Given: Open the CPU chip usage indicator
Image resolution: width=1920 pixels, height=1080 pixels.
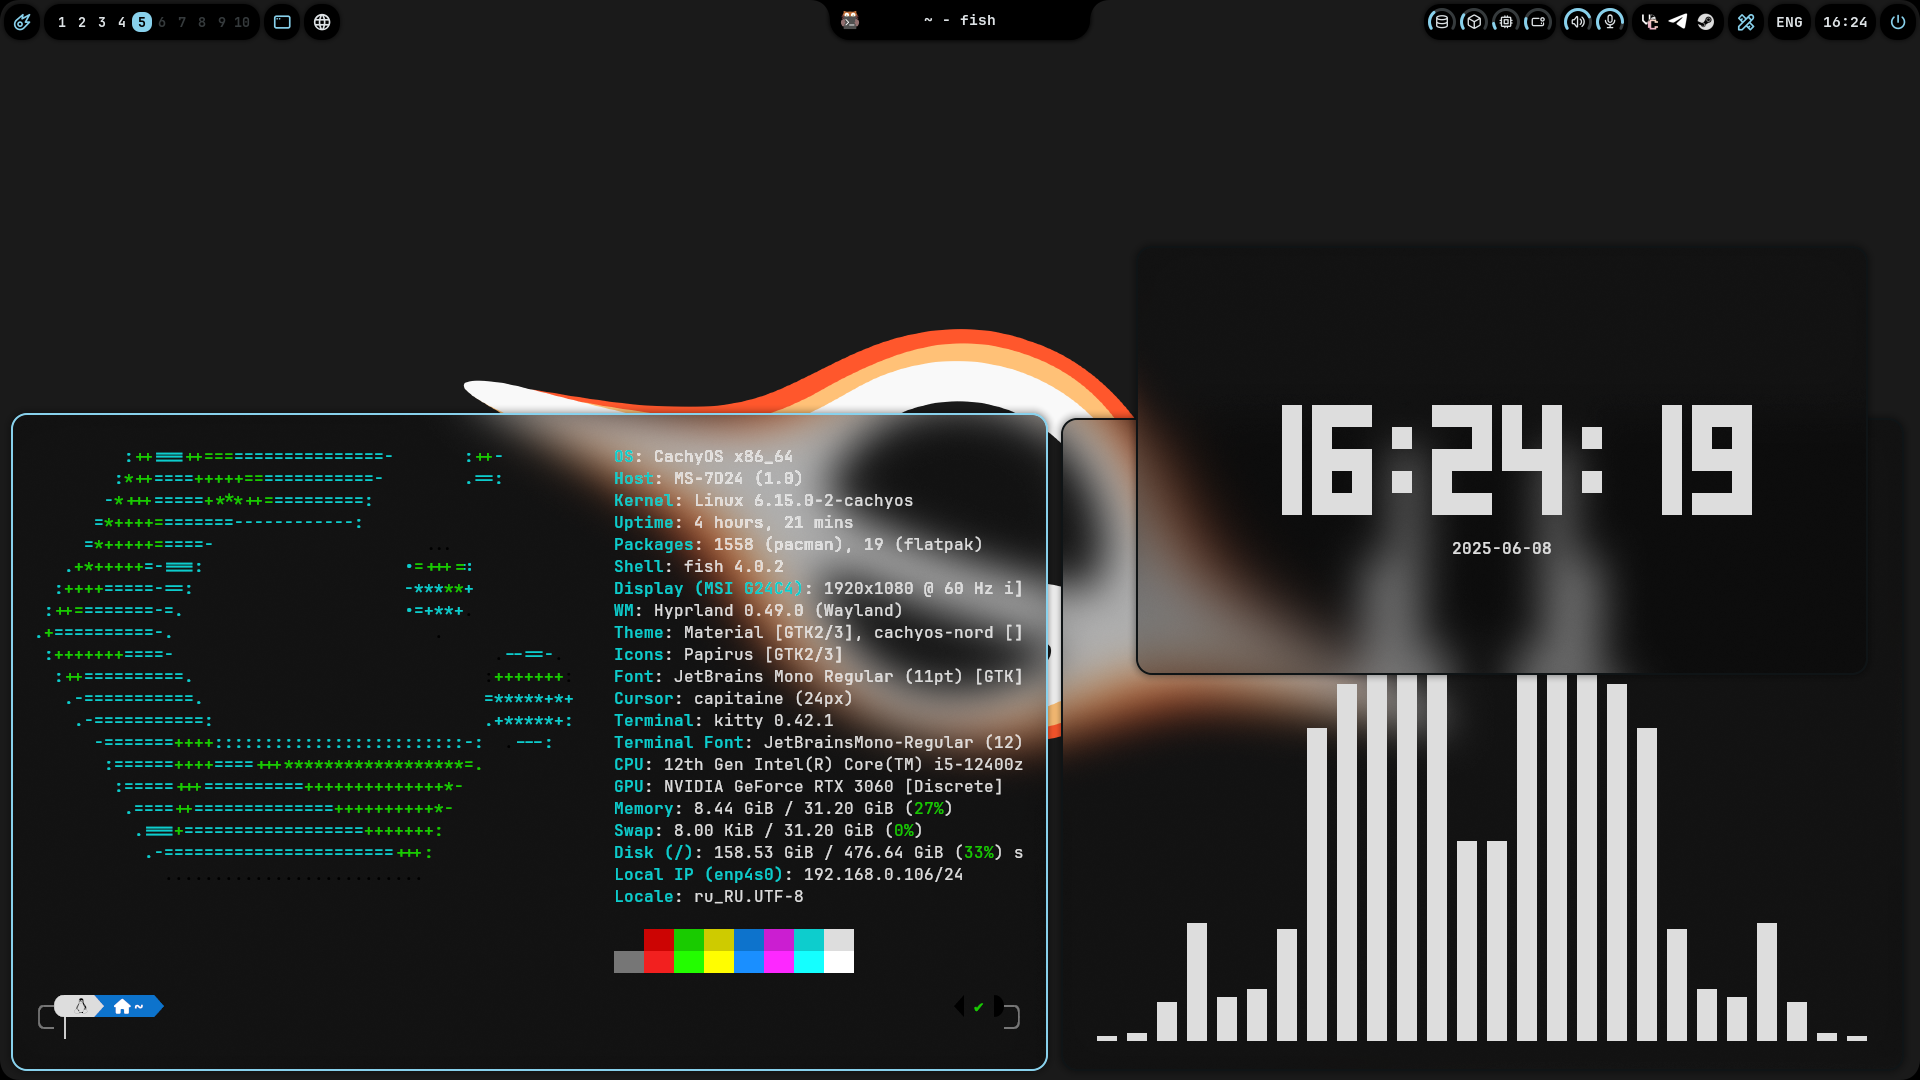Looking at the screenshot, I should pos(1506,22).
